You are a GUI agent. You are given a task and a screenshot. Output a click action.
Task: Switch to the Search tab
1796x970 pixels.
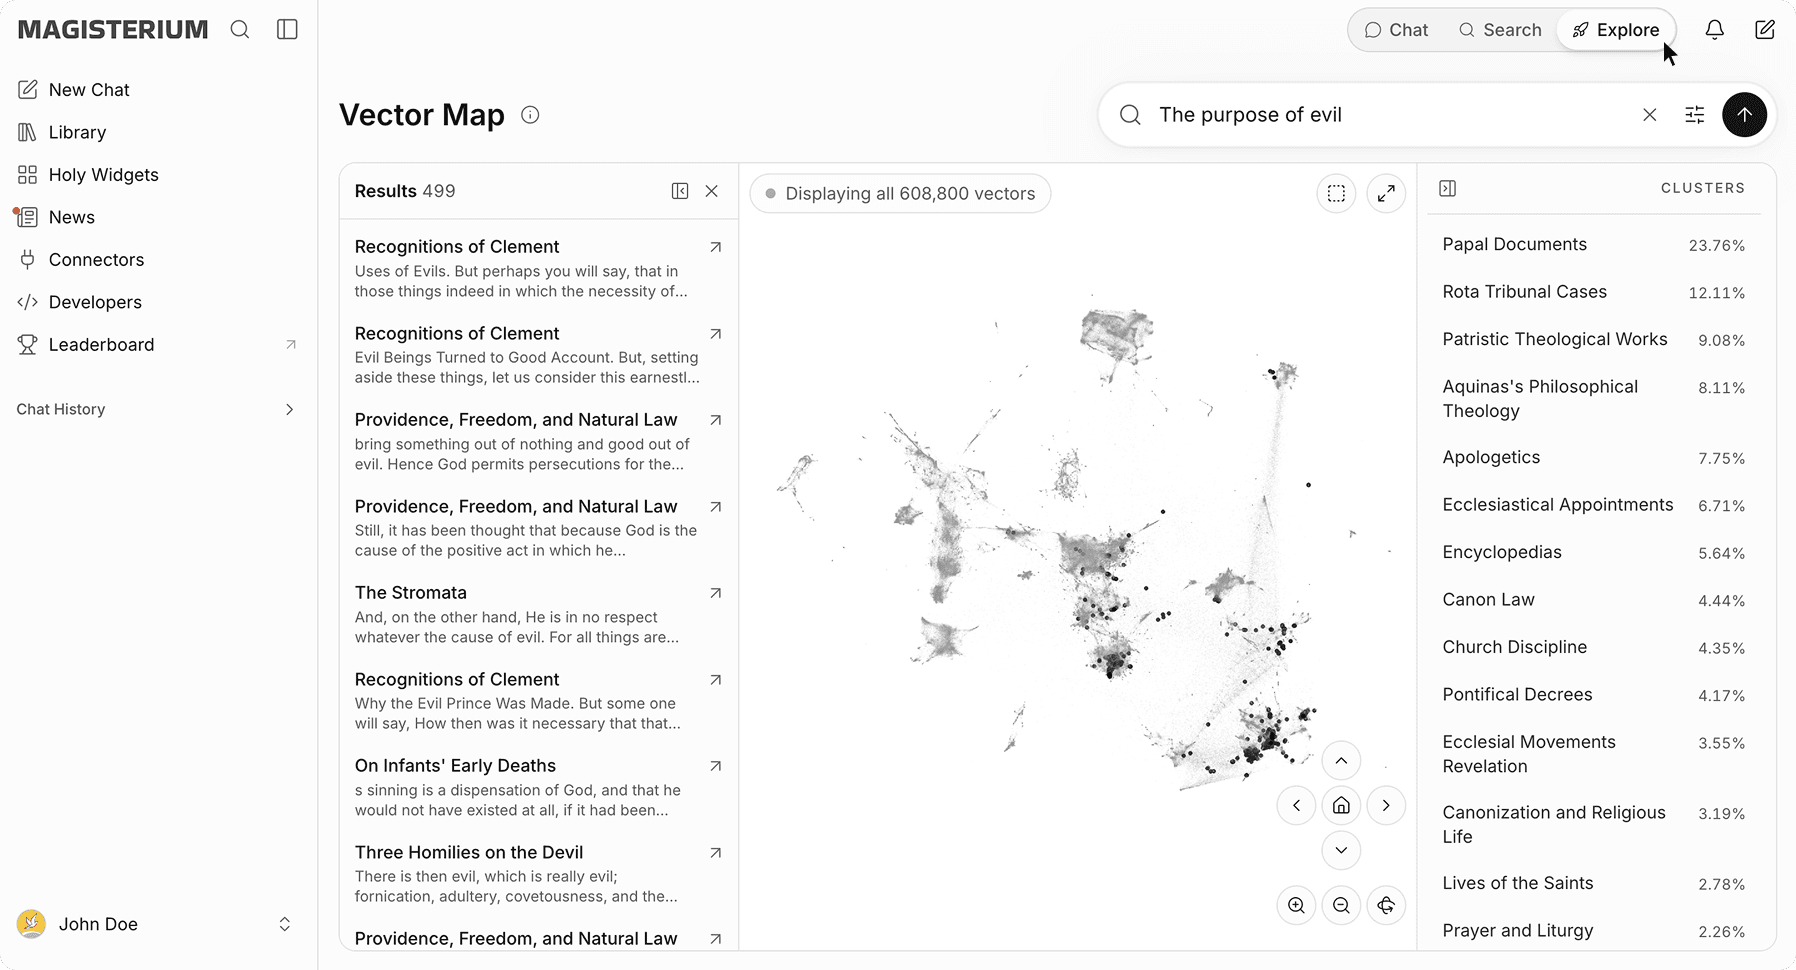1500,30
